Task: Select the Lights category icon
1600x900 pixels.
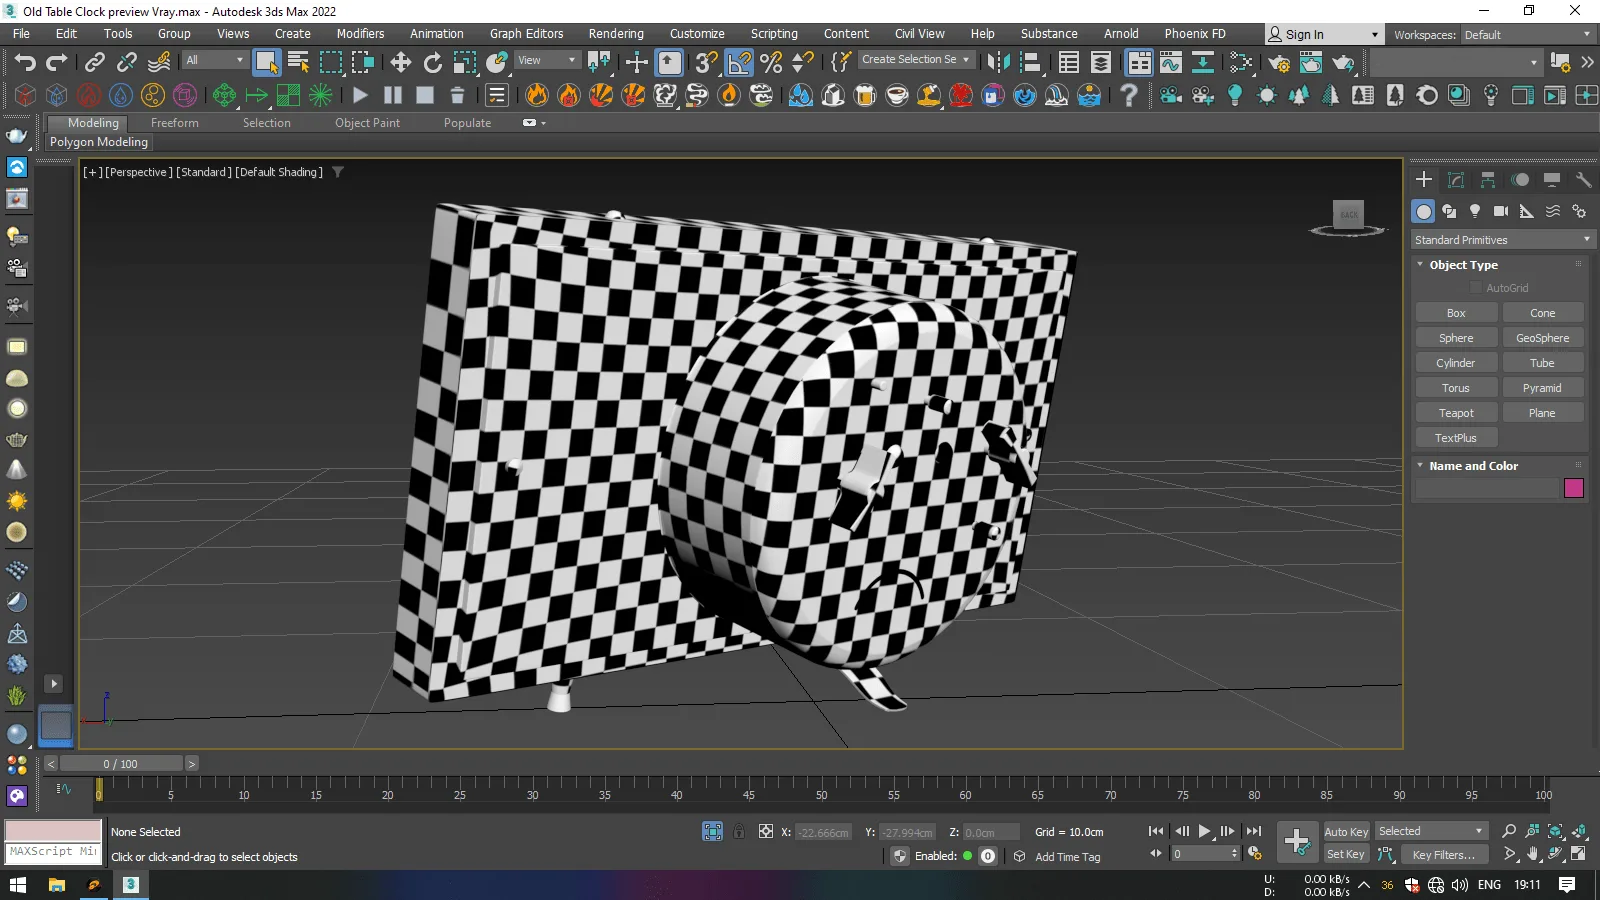Action: click(x=1475, y=211)
